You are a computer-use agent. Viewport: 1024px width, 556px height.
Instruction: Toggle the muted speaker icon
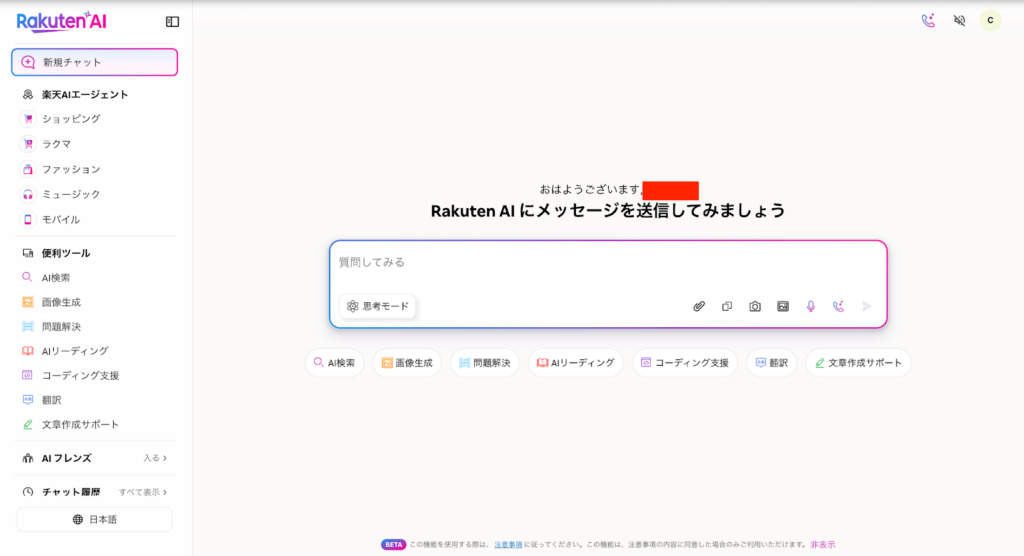coord(959,20)
